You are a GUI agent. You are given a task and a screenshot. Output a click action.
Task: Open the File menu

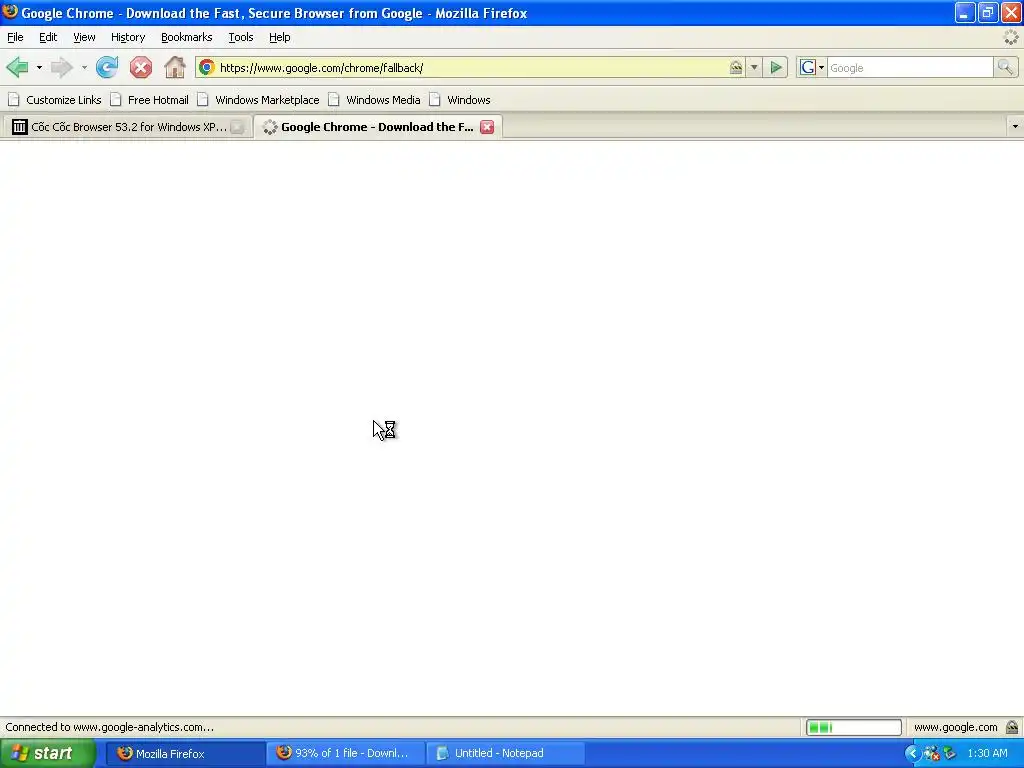tap(15, 37)
